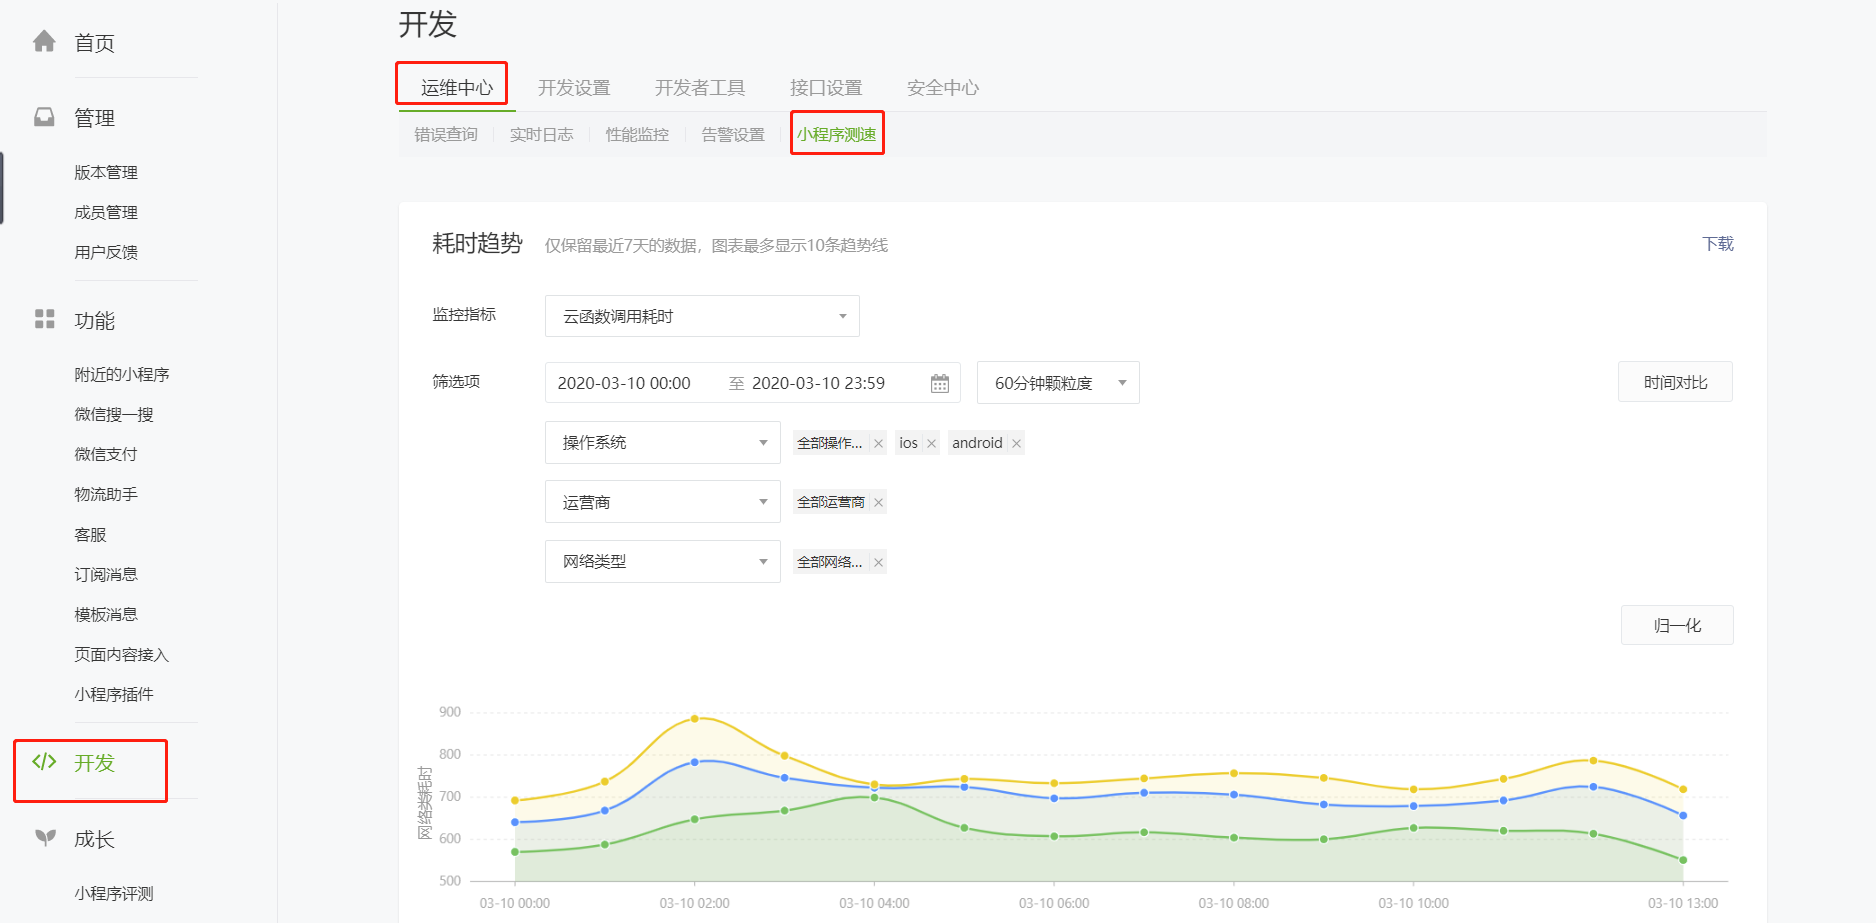1876x923 pixels.
Task: Expand the 操作系统 dropdown
Action: click(x=662, y=442)
